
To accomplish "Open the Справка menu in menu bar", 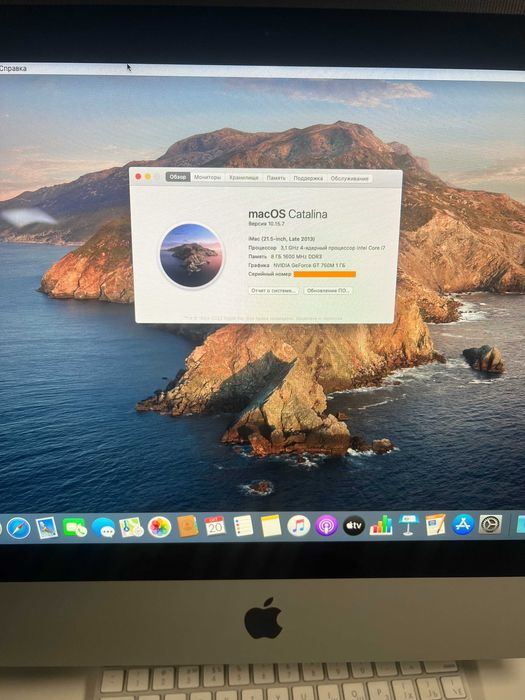I will coord(13,68).
